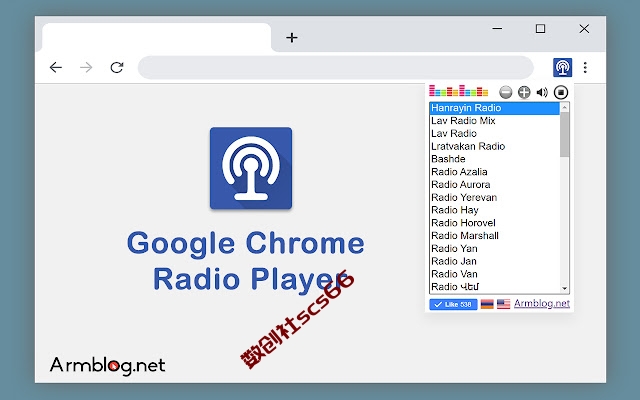Go forward with the browser forward arrow
The height and width of the screenshot is (400, 640).
click(x=86, y=67)
